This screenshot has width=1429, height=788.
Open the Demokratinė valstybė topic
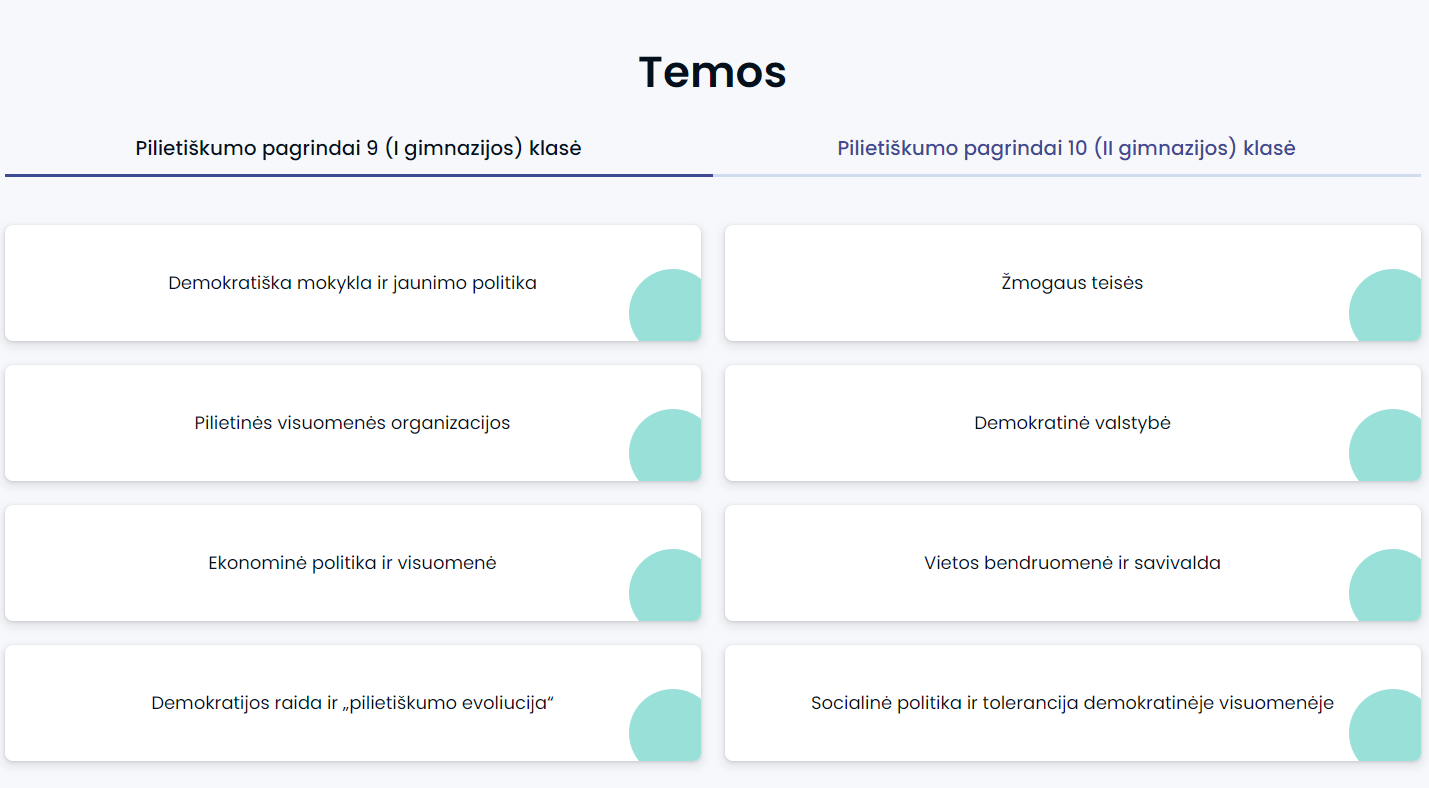point(1073,423)
